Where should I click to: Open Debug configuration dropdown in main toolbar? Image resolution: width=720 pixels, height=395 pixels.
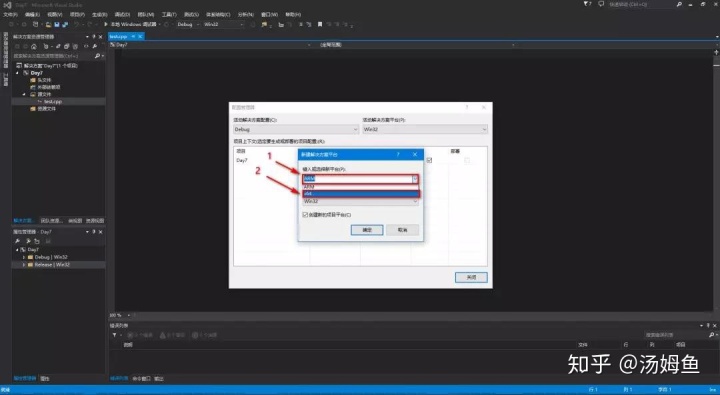click(x=188, y=24)
